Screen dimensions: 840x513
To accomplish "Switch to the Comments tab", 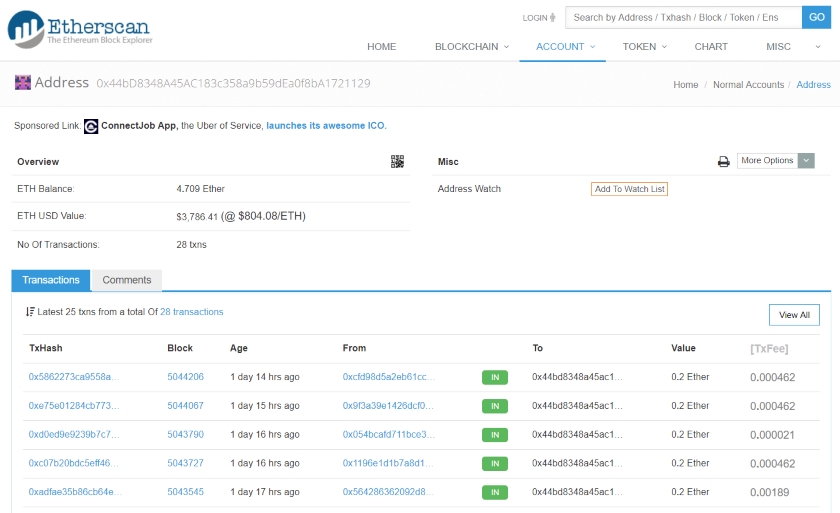I will point(127,280).
